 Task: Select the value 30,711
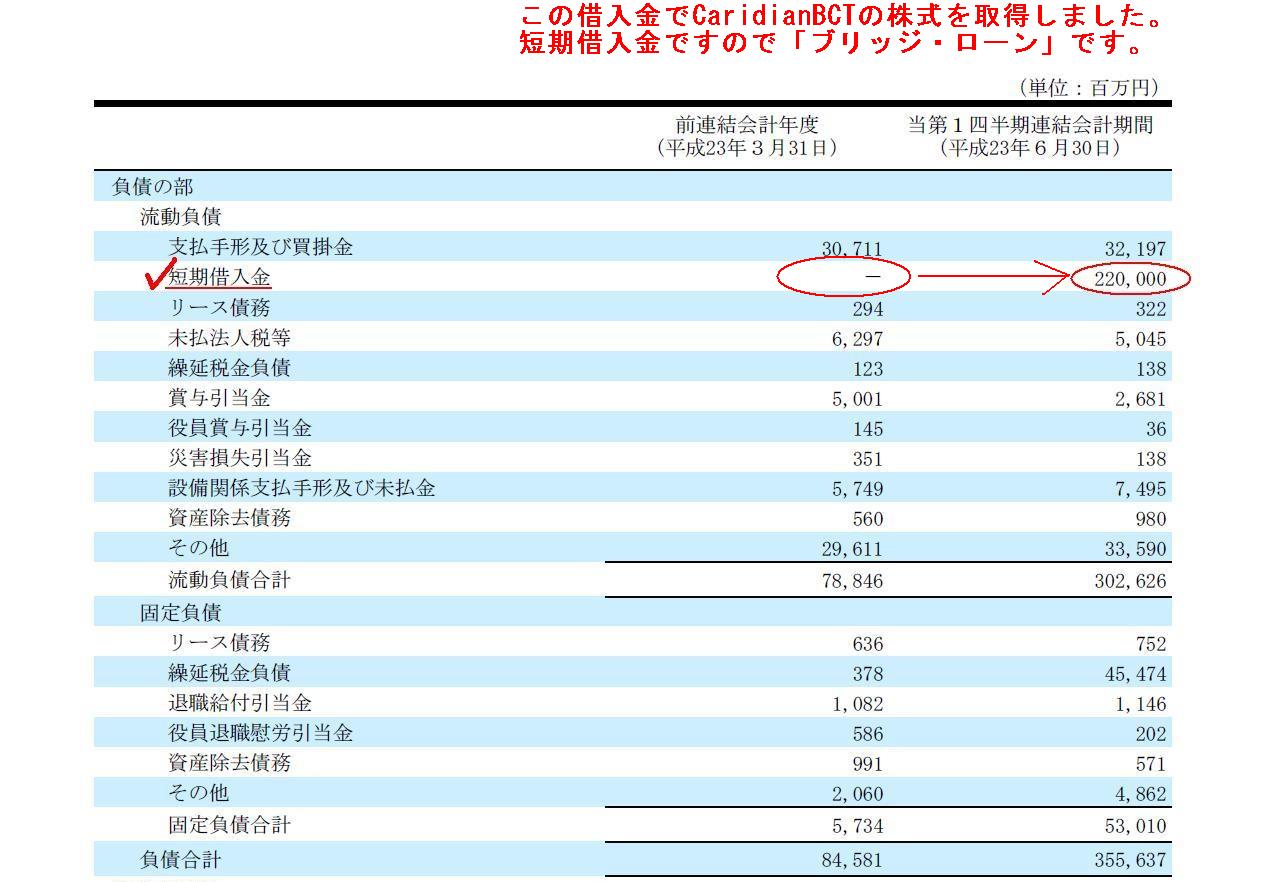851,249
